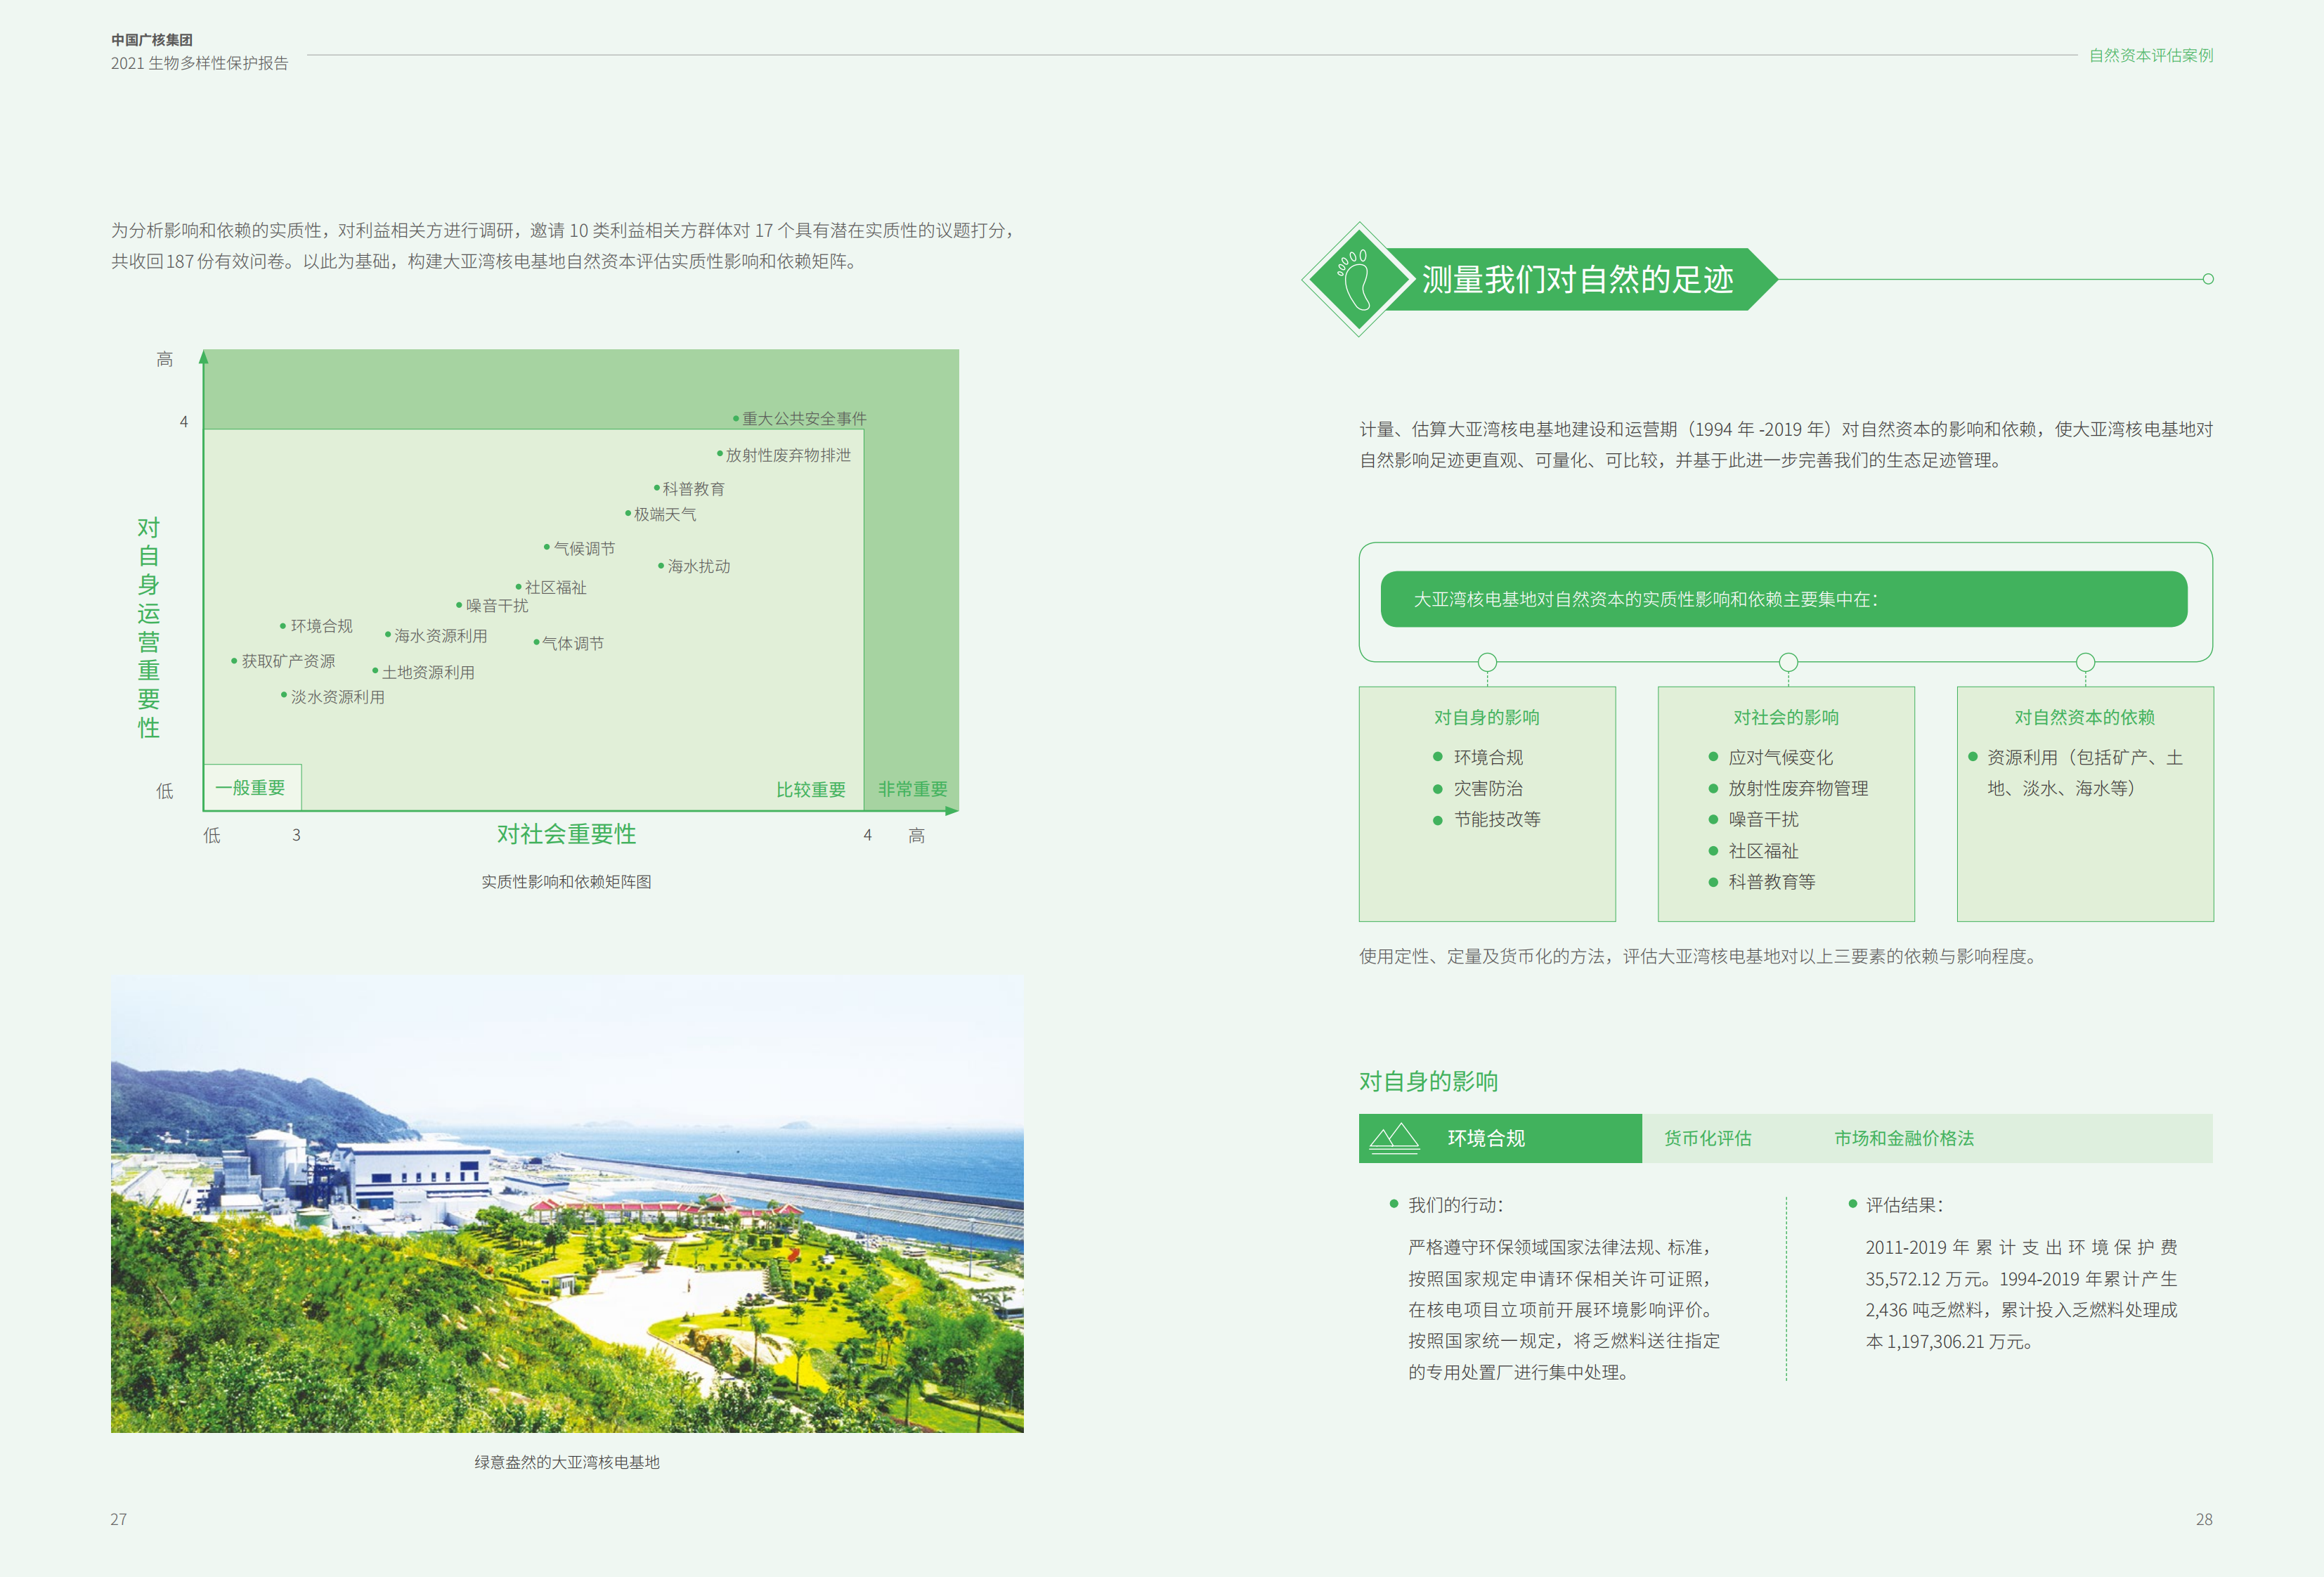Click the 对自身运营重要性 vertical axis title
Image resolution: width=2324 pixels, height=1577 pixels.
pyautogui.click(x=149, y=627)
